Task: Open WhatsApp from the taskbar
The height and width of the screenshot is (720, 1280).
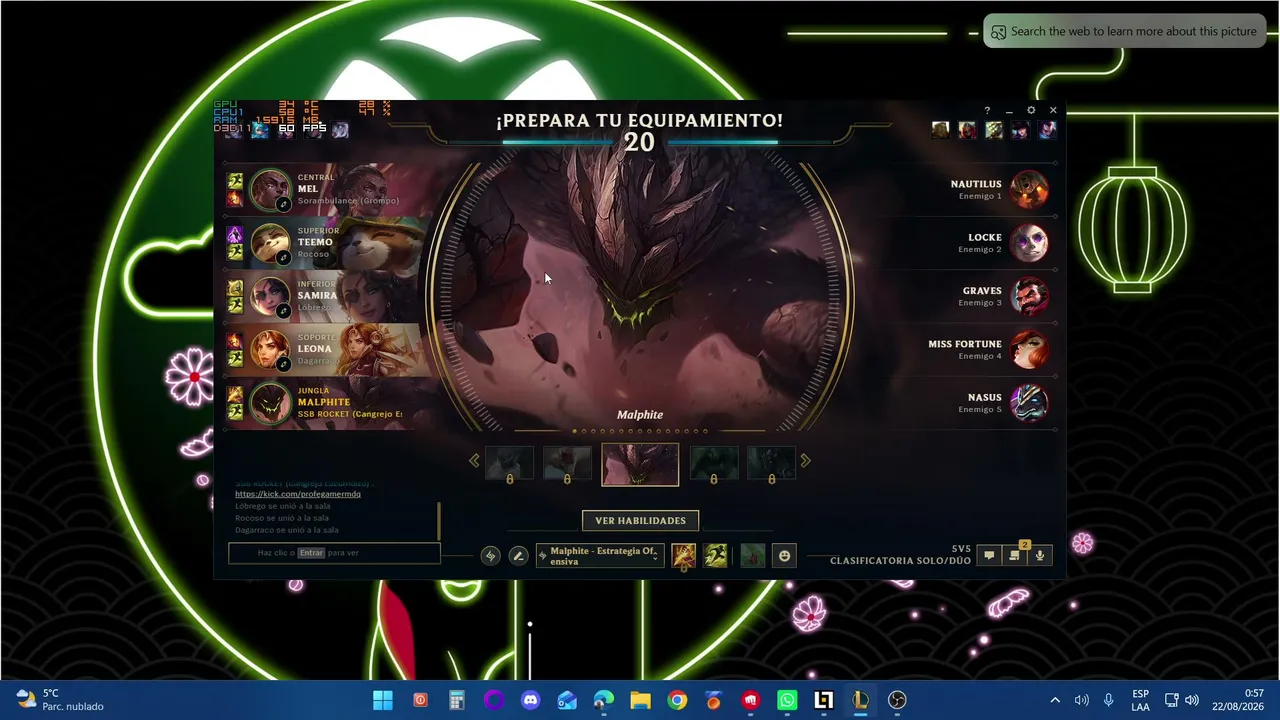Action: click(x=787, y=700)
